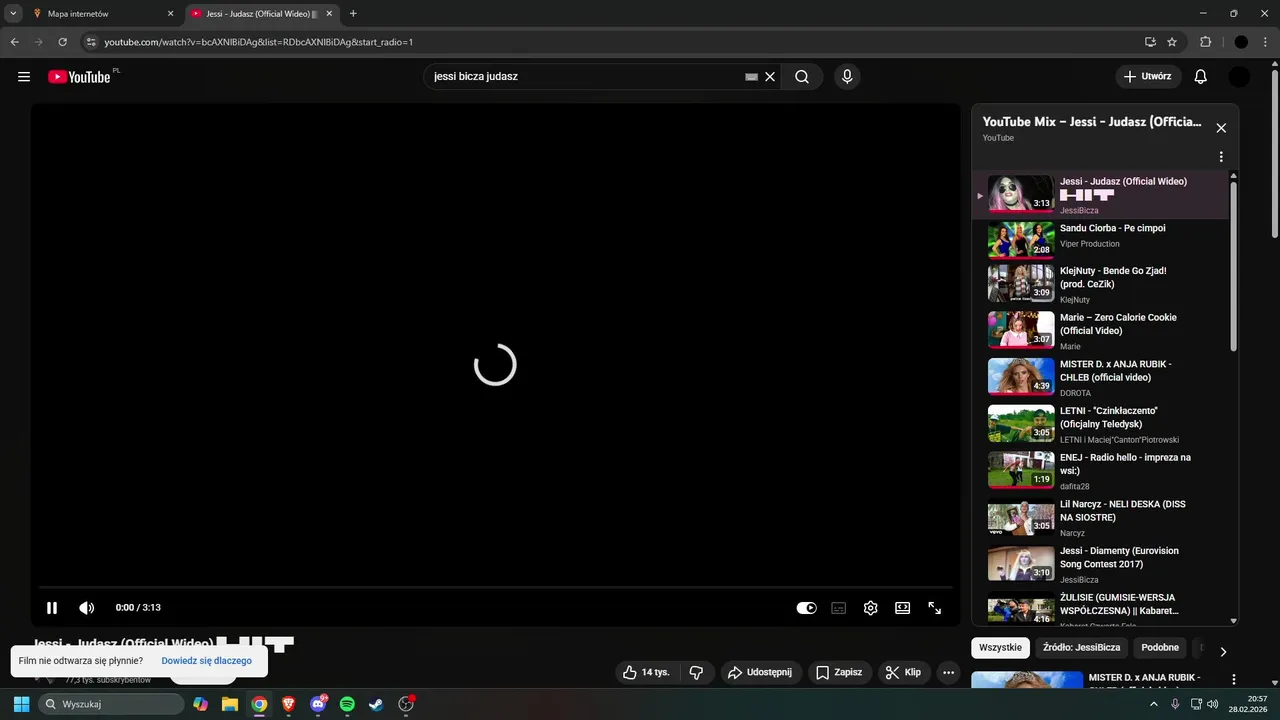This screenshot has width=1280, height=720.
Task: Open the Dowiedz się dlaczego link
Action: coord(206,661)
